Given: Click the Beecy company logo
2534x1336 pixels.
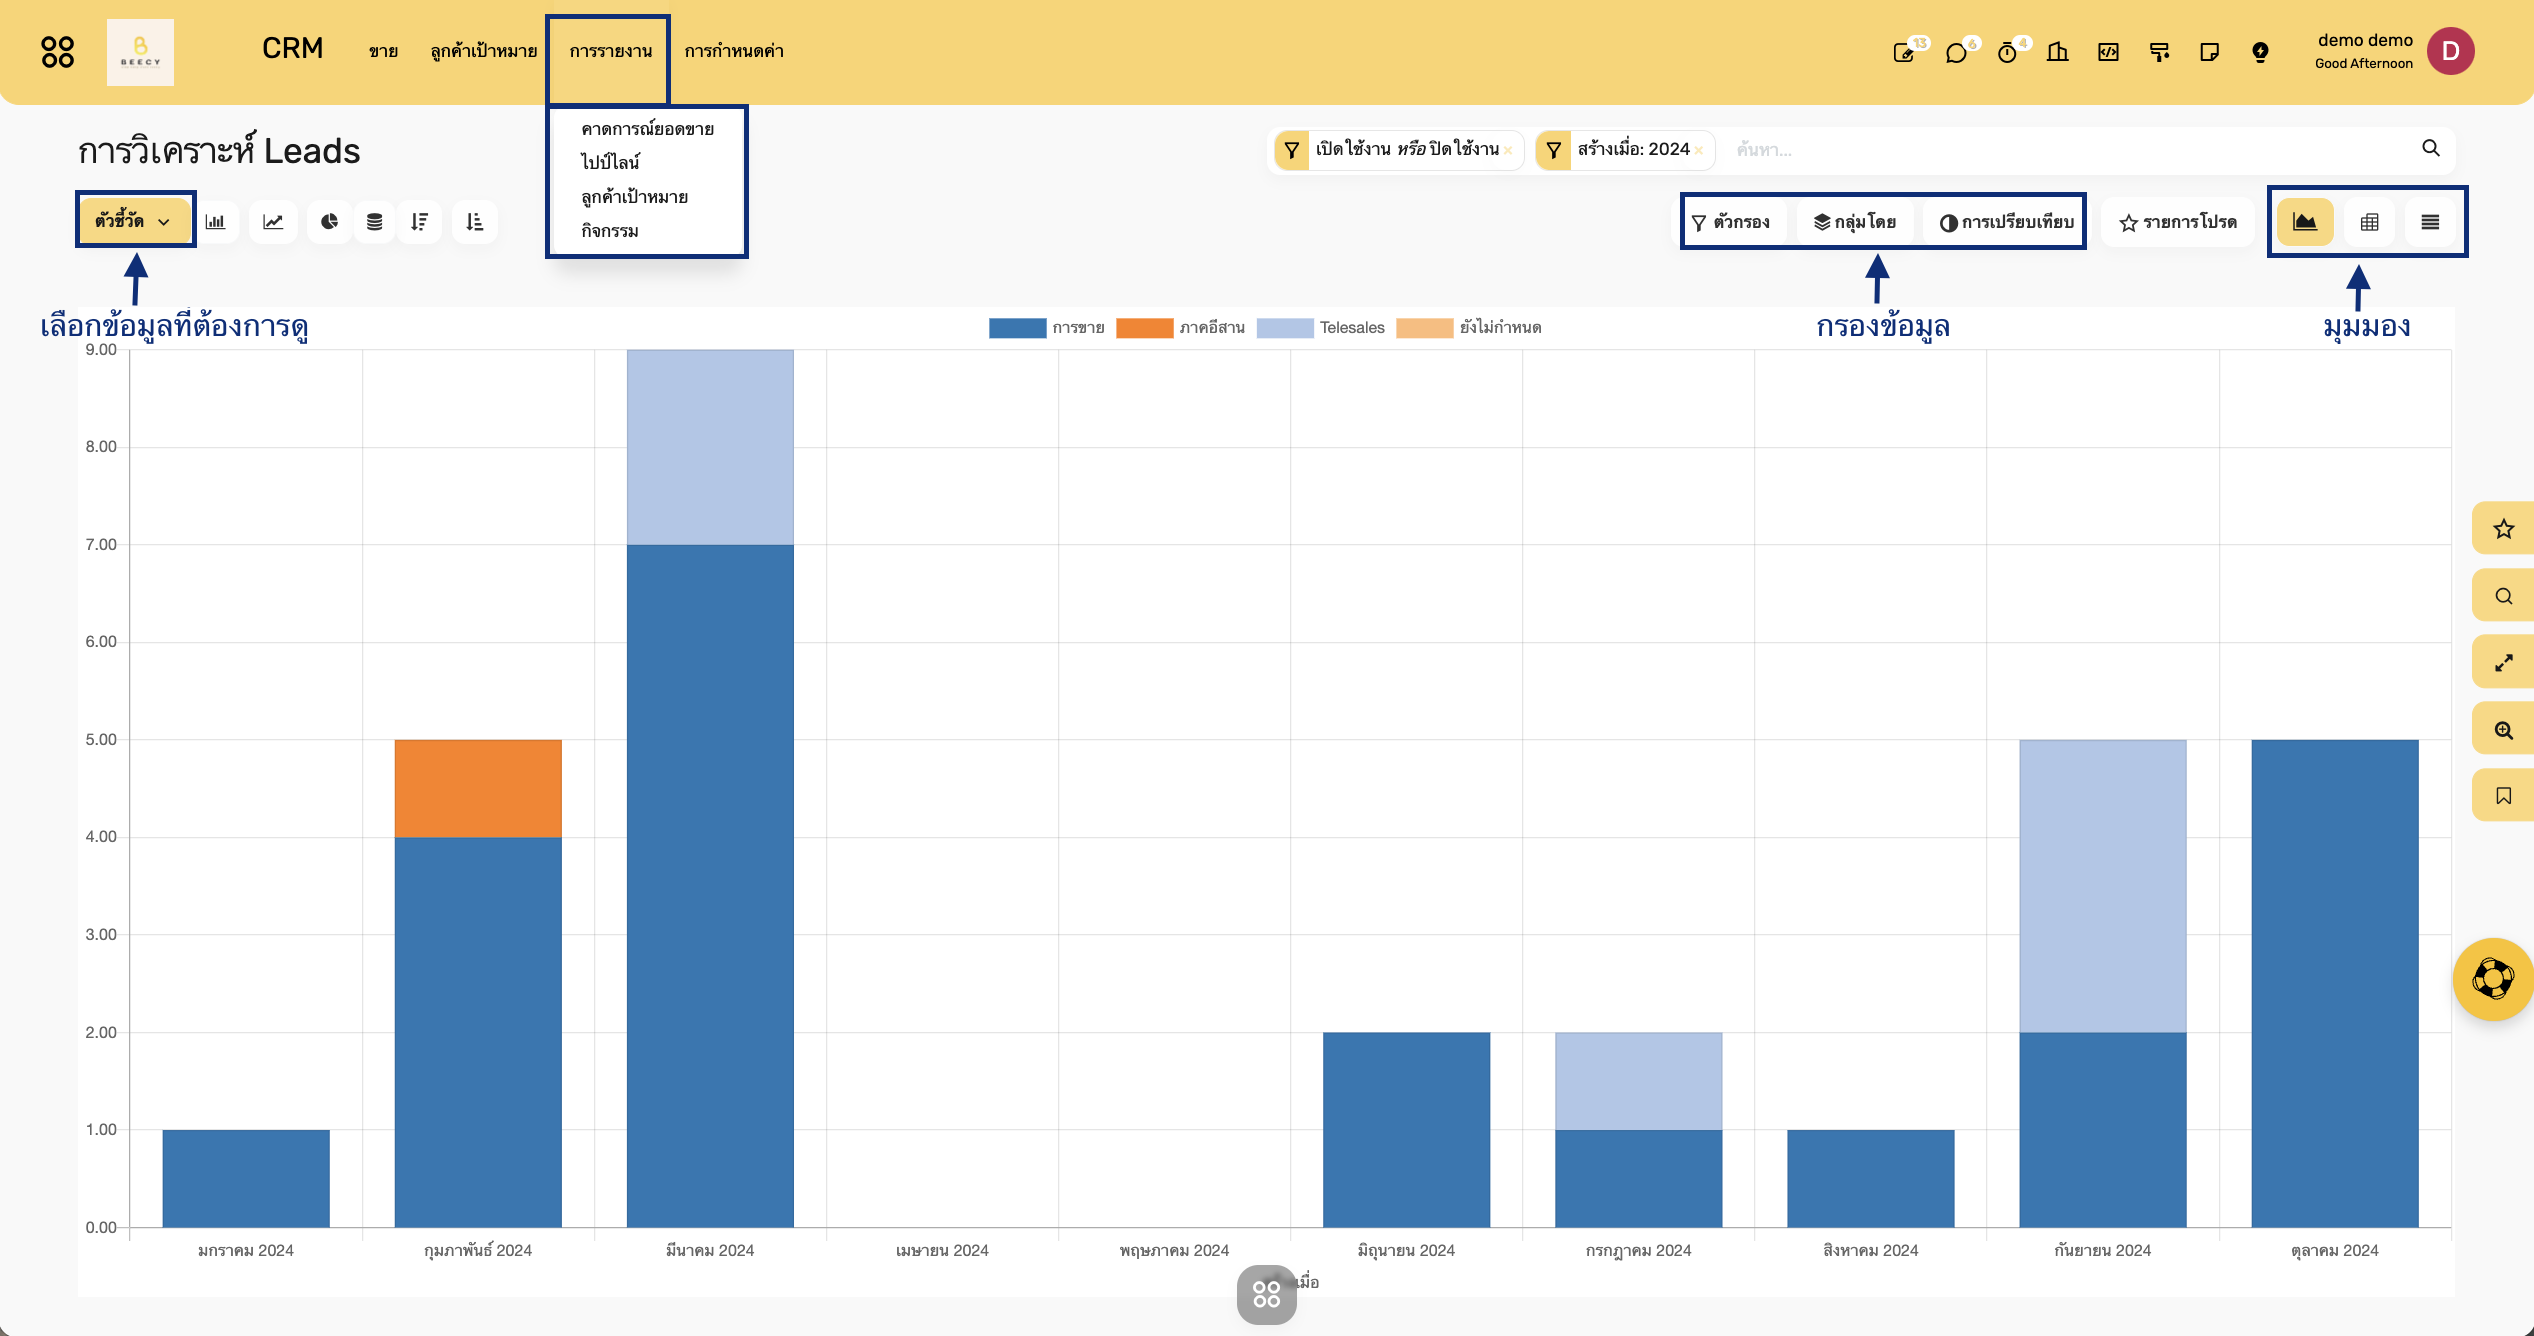Looking at the screenshot, I should click(140, 52).
